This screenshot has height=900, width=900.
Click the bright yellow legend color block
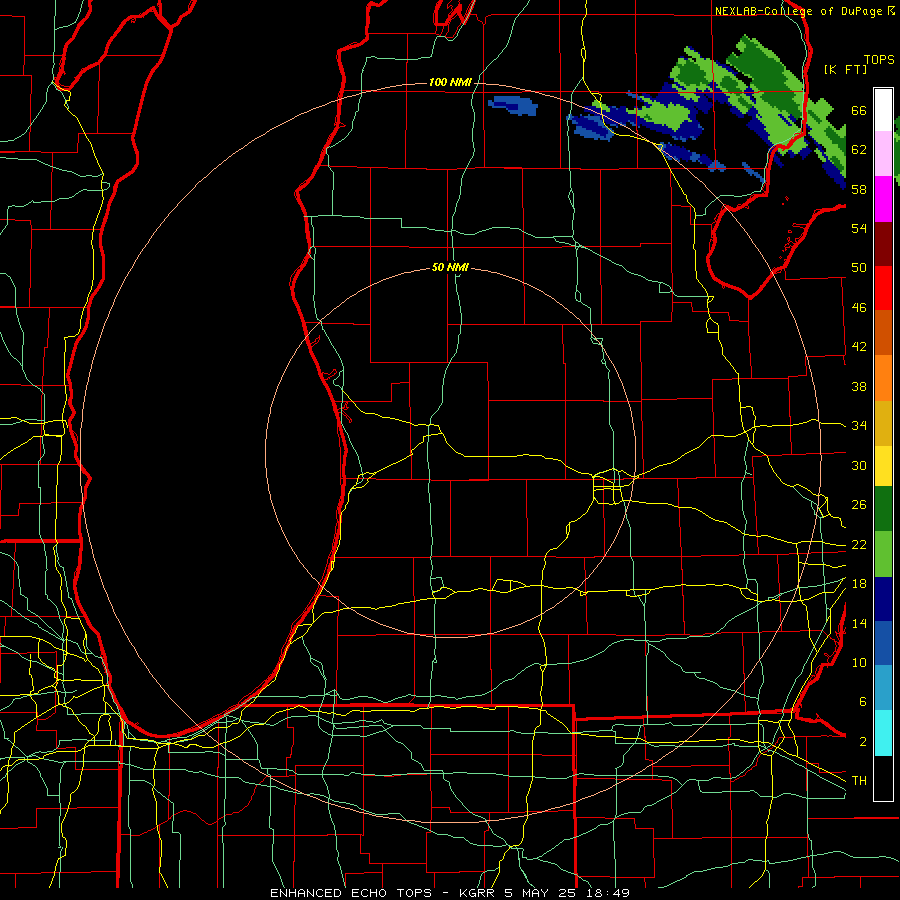pos(883,466)
